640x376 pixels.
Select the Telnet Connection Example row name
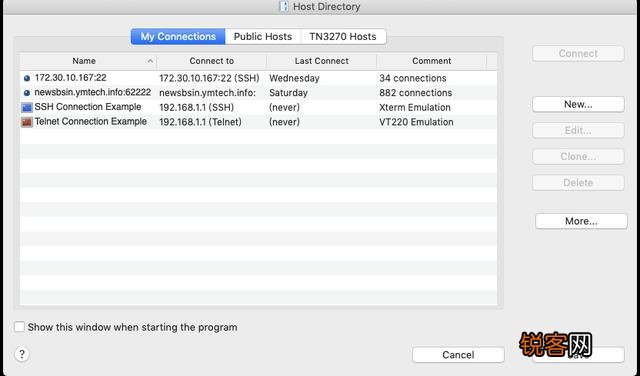[91, 122]
